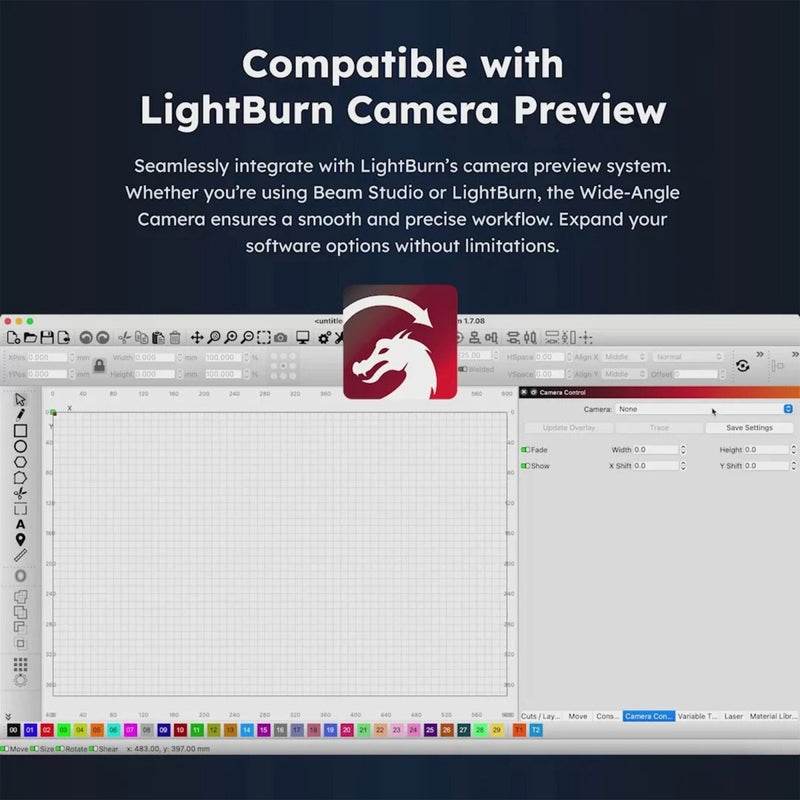Switch to the Console tab
800x800 pixels.
pos(607,716)
